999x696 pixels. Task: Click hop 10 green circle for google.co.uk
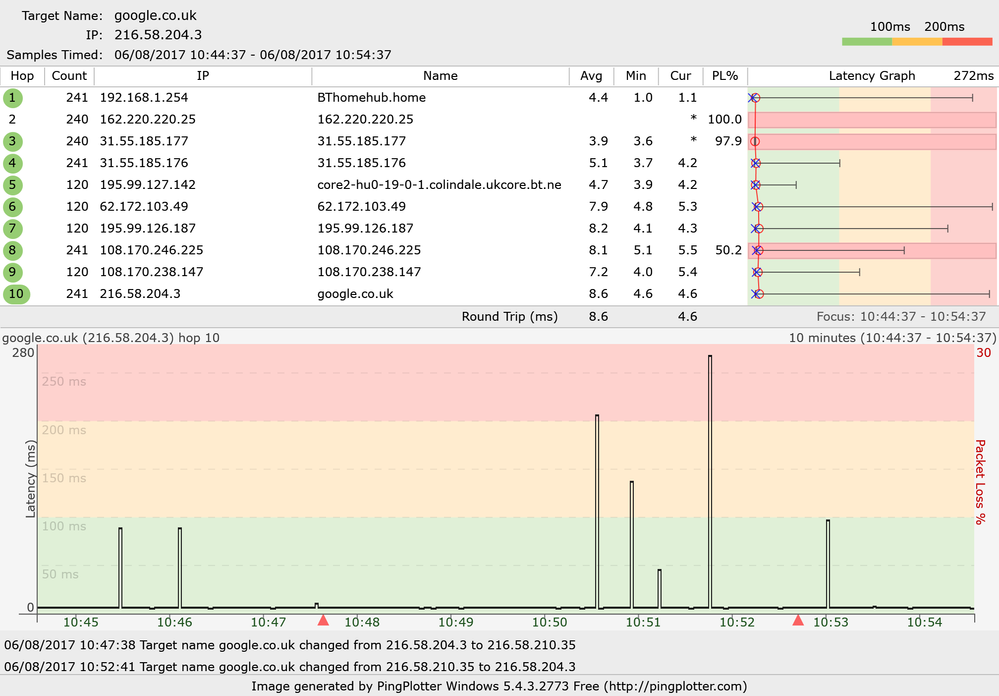click(x=16, y=294)
